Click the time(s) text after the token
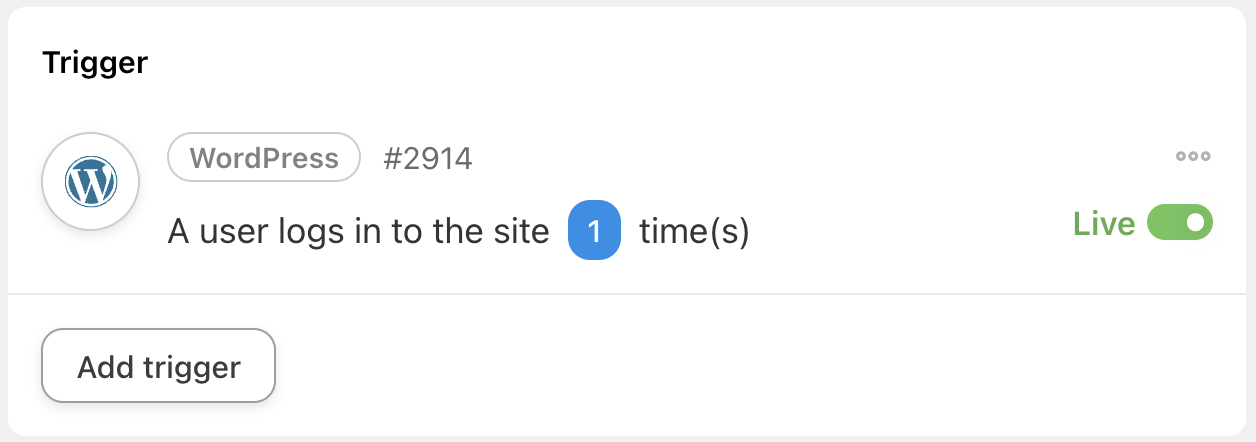 [694, 232]
